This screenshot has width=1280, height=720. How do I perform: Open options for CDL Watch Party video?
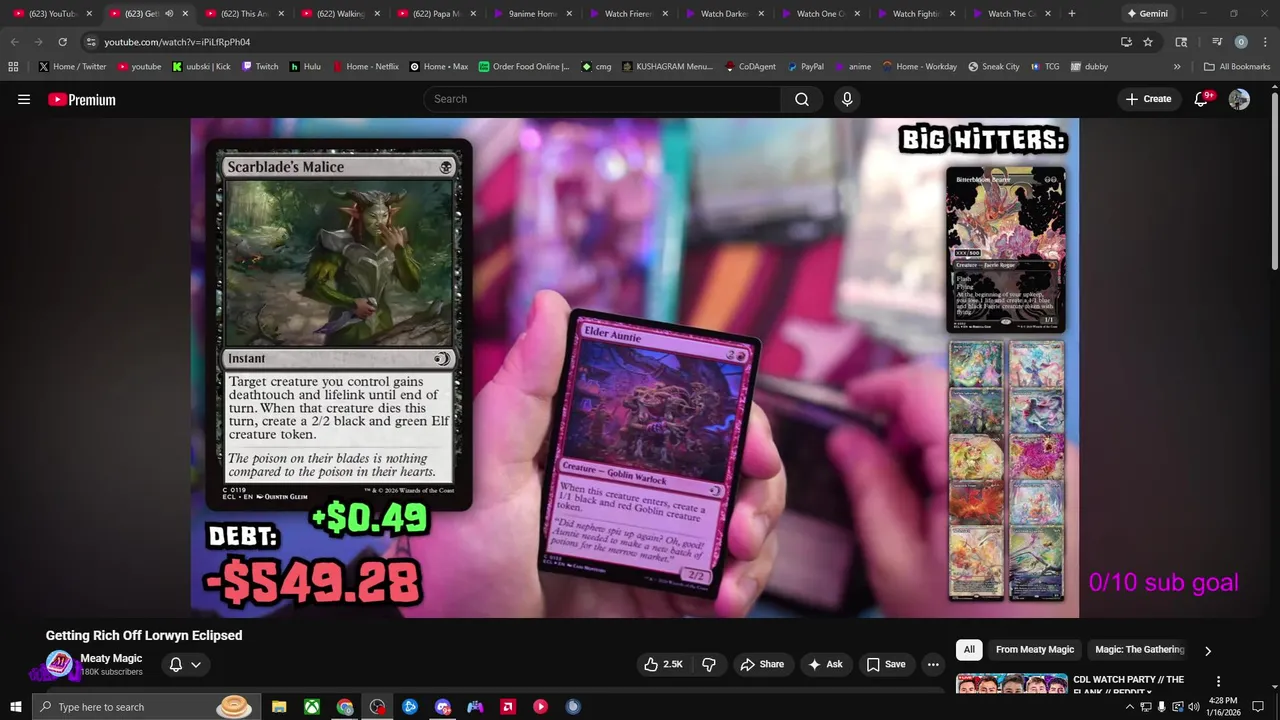click(1218, 681)
